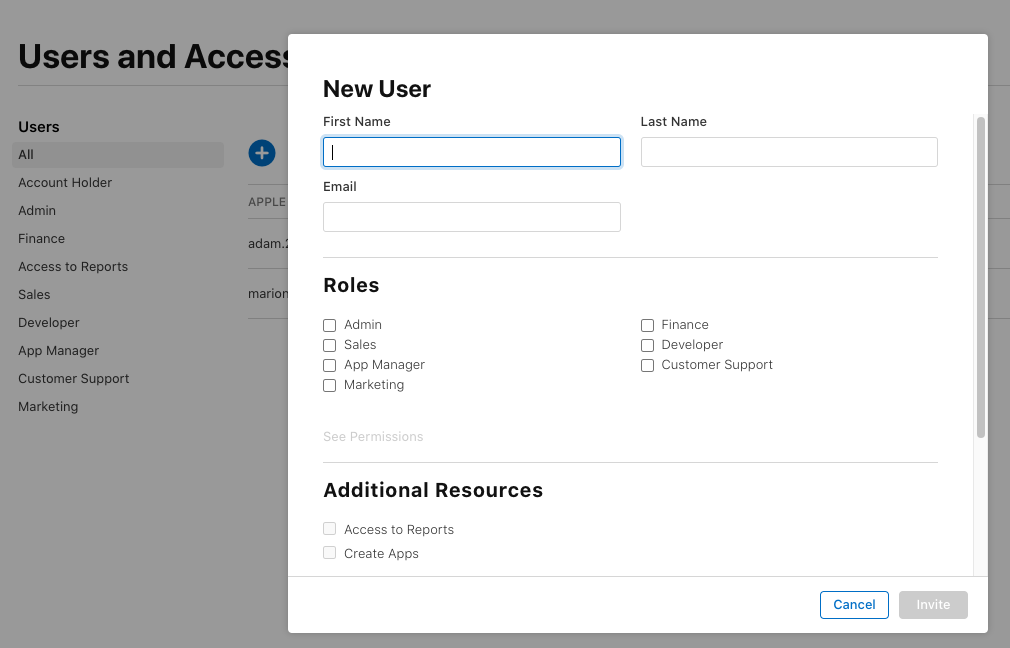The image size is (1010, 648).
Task: Enable the Finance role checkbox
Action: point(647,325)
